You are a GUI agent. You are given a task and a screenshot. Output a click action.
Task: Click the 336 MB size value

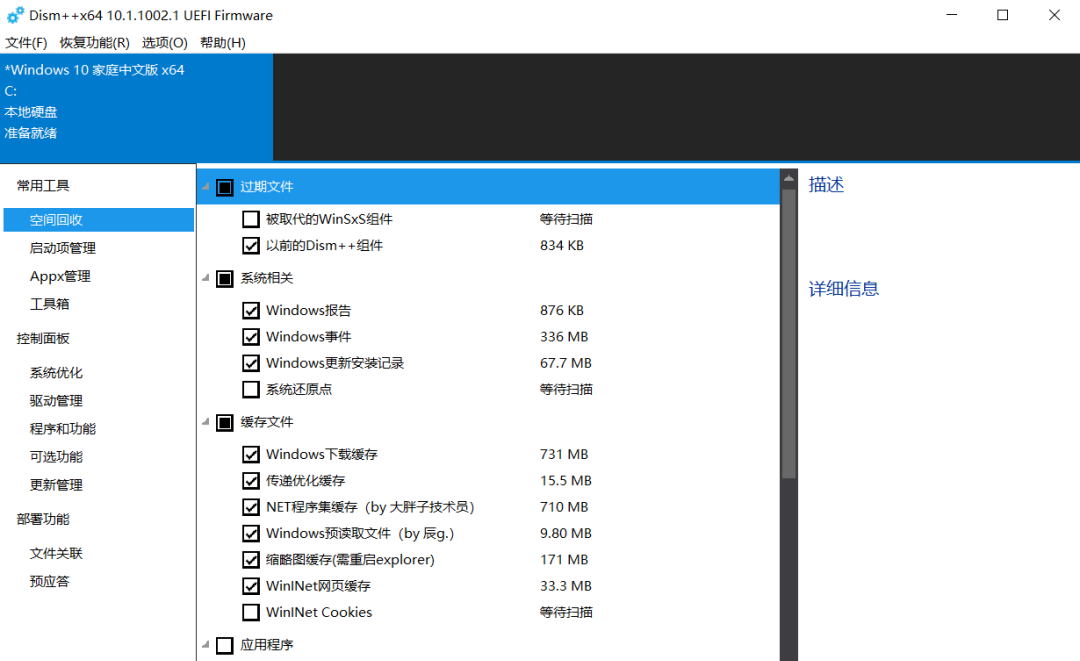(x=564, y=337)
